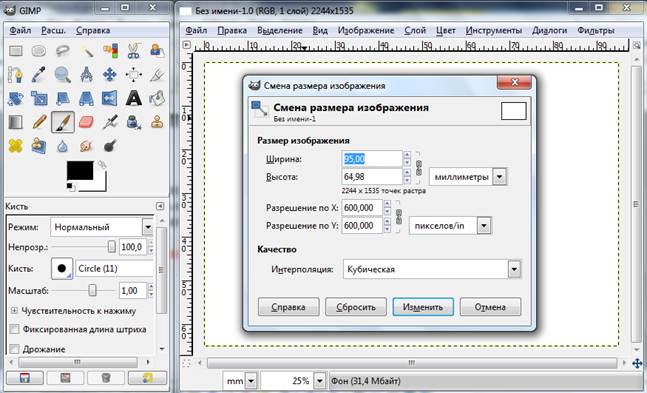Select the Select by Color tool
The width and height of the screenshot is (647, 393).
point(110,51)
